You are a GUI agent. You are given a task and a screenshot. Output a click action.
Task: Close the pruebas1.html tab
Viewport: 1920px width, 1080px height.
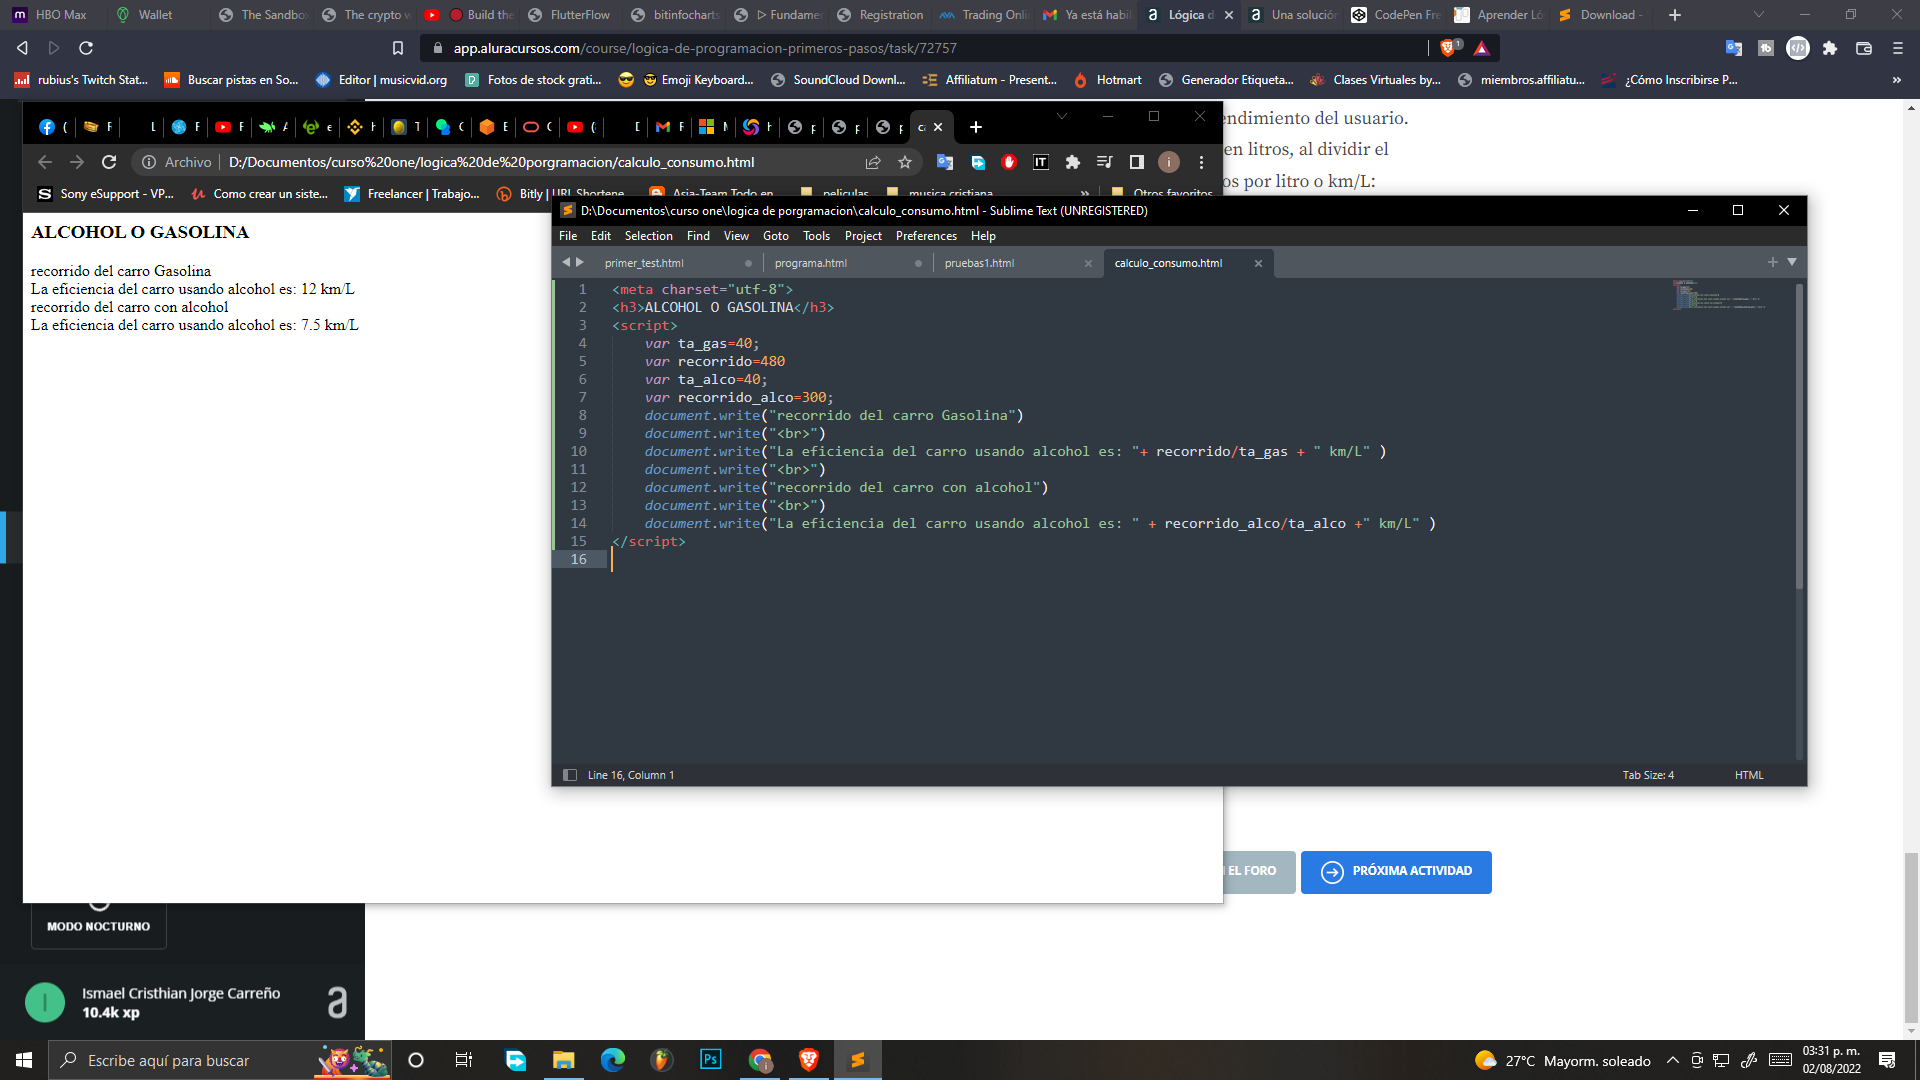[x=1088, y=264]
